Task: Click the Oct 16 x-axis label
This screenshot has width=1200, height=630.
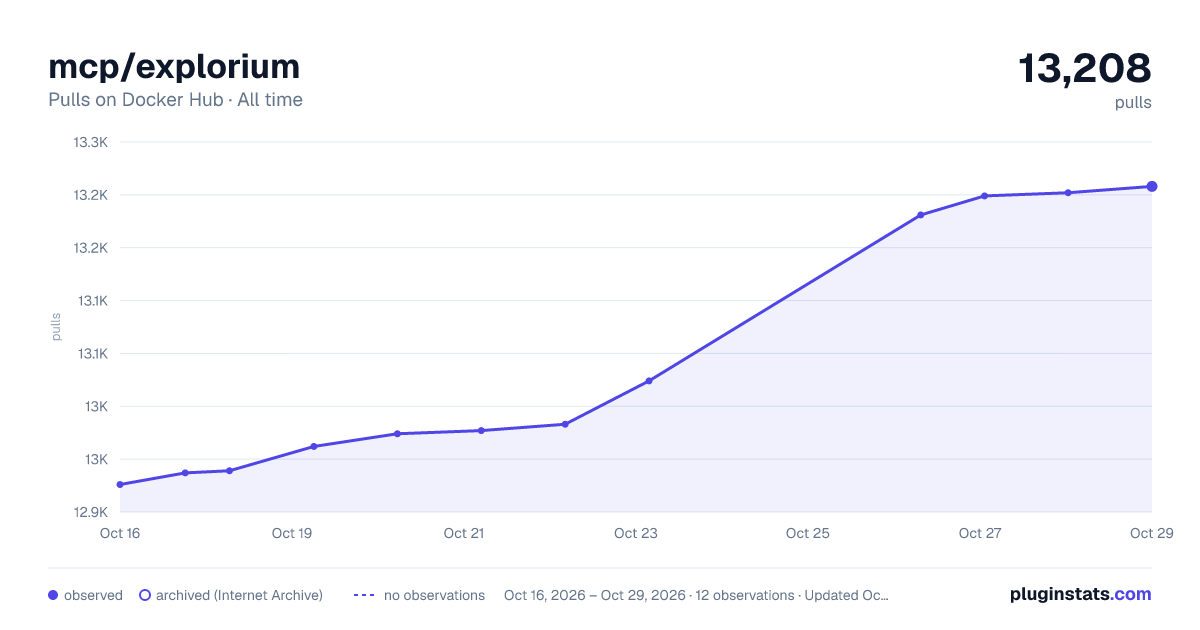Action: coord(120,533)
